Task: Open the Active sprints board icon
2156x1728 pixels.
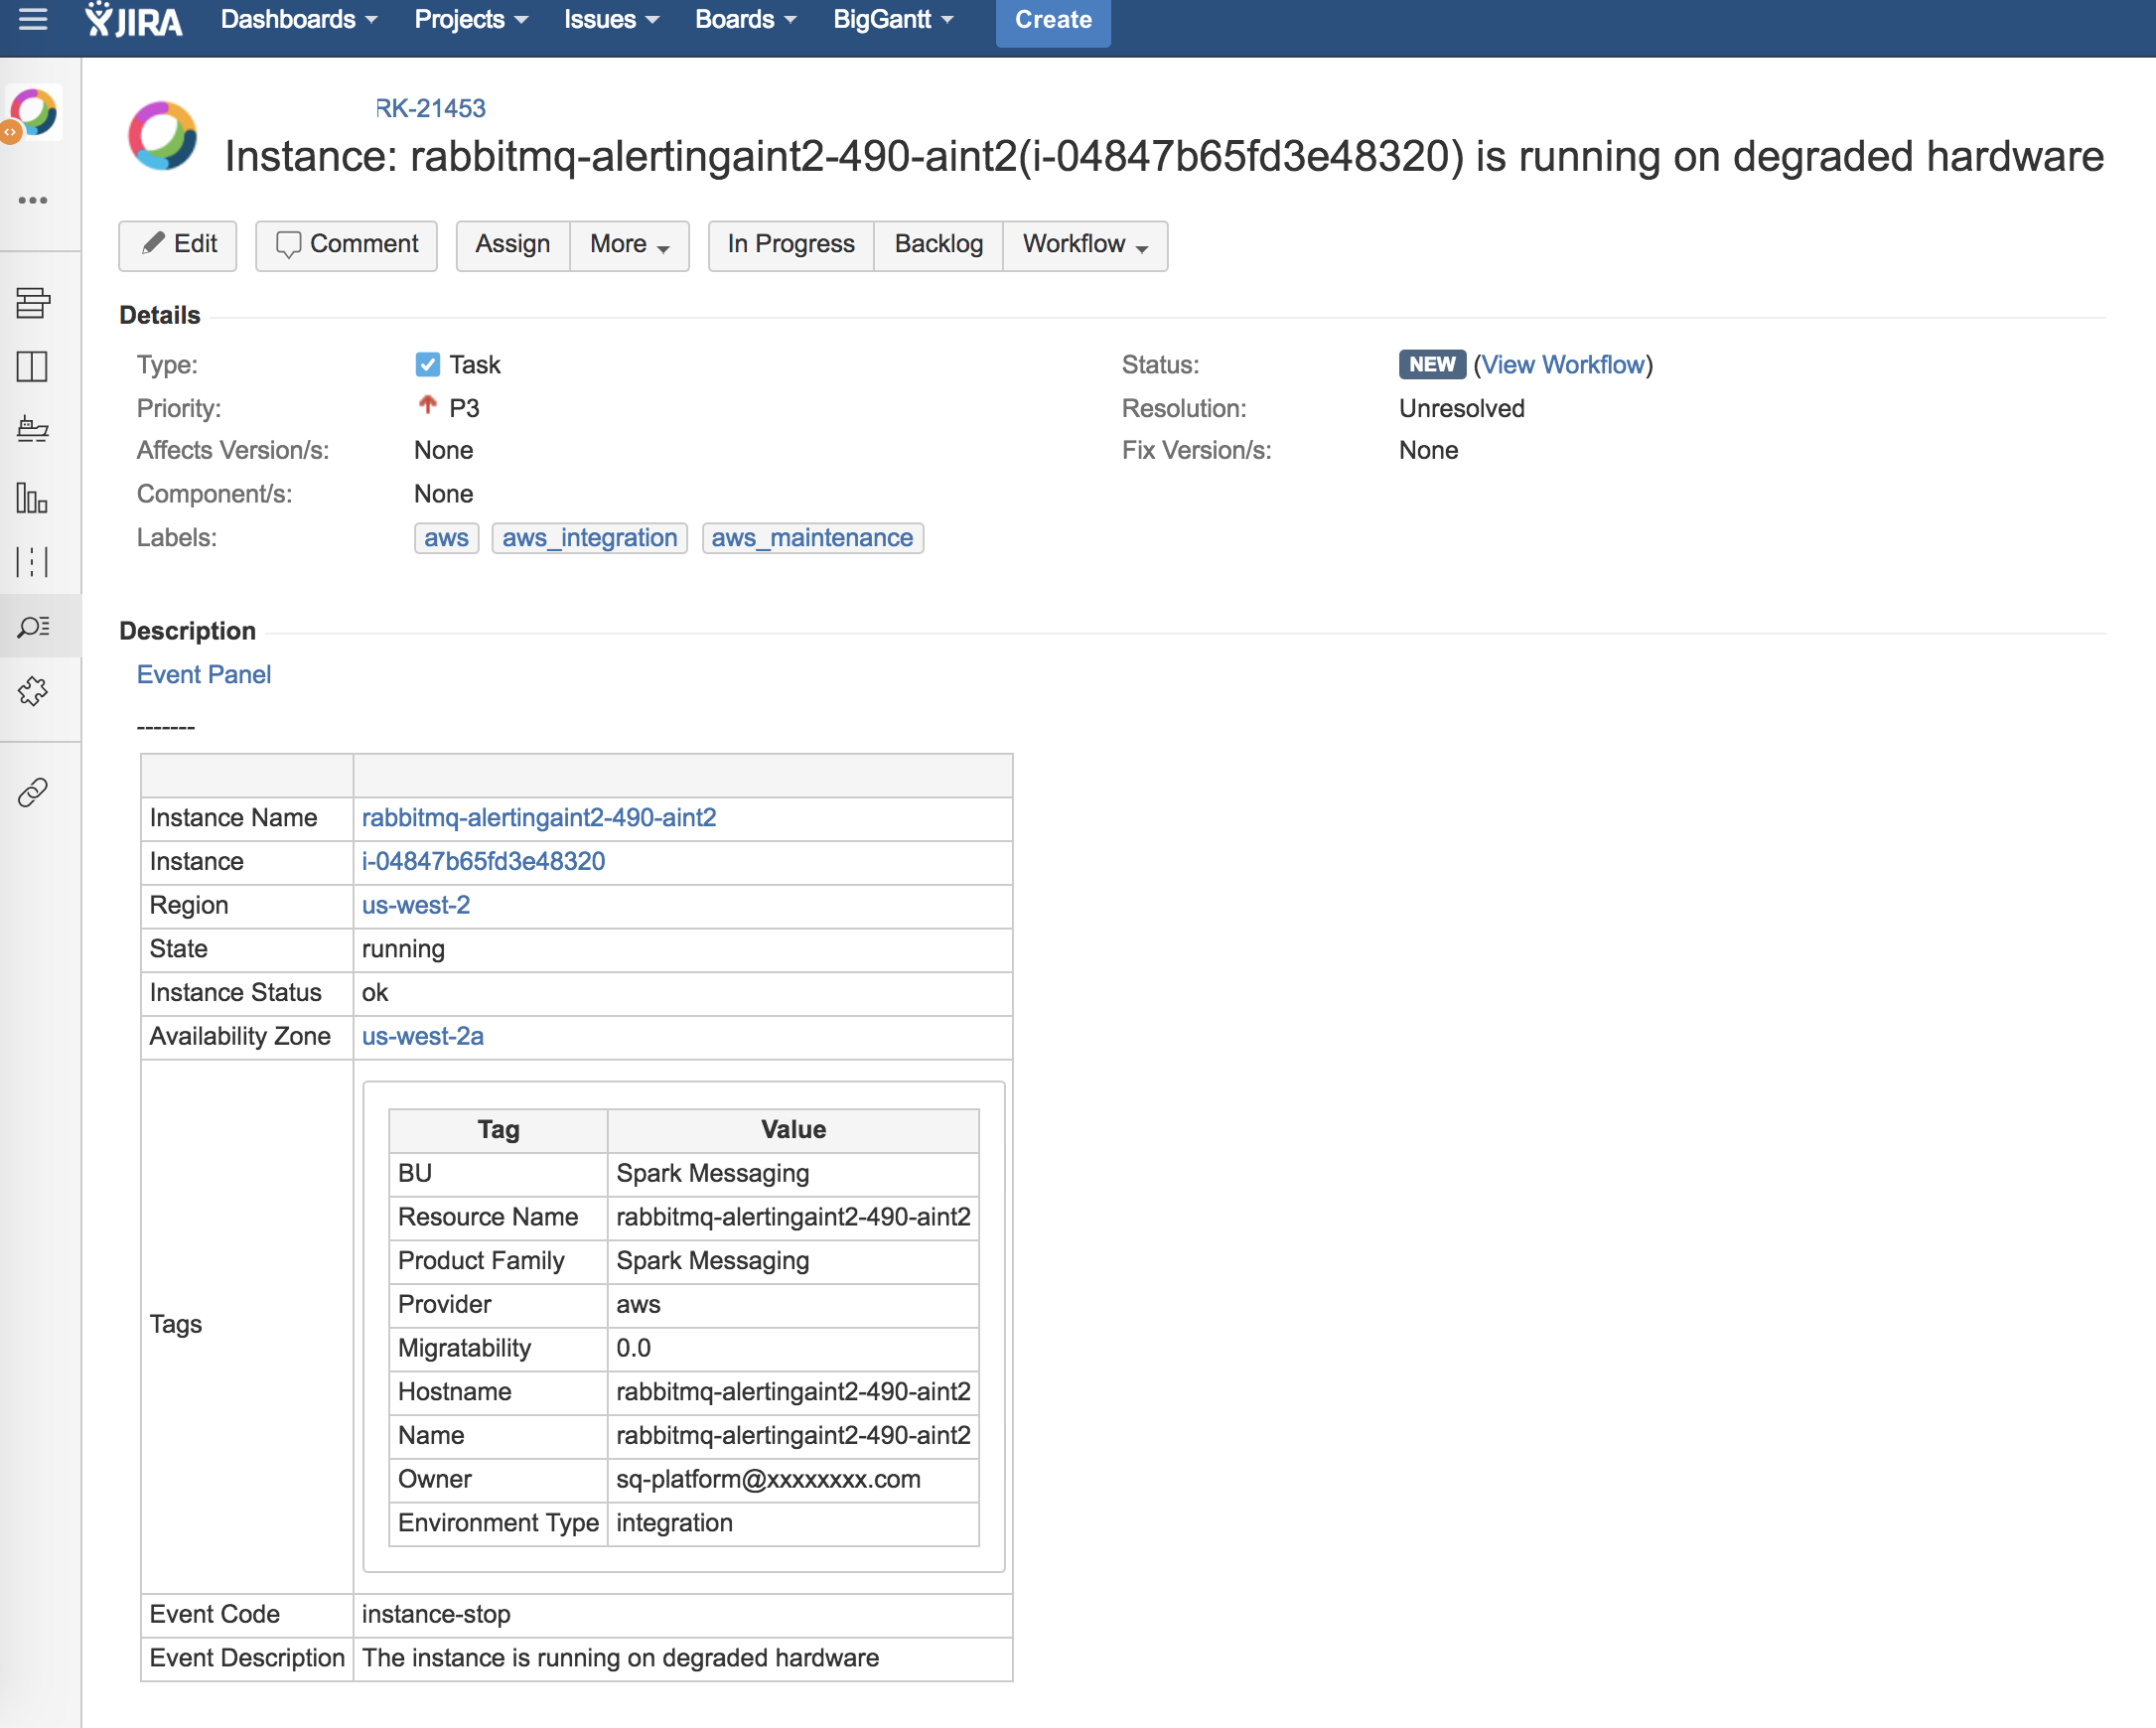Action: pos(33,366)
